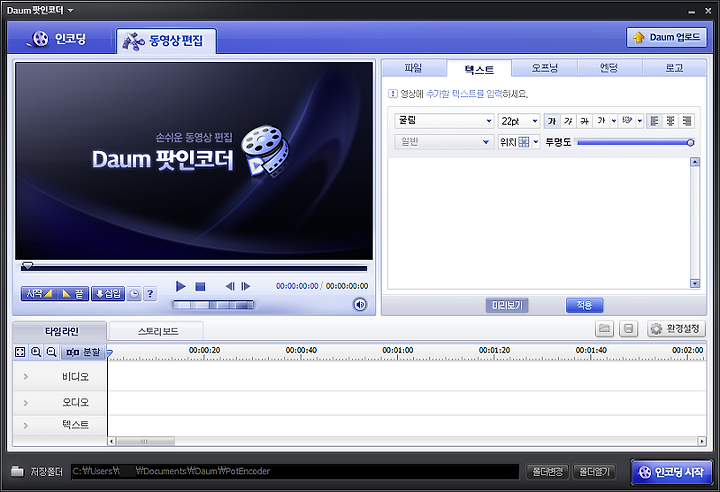Click the timeline scroll right arrow
Viewport: 720px width, 492px height.
702,441
